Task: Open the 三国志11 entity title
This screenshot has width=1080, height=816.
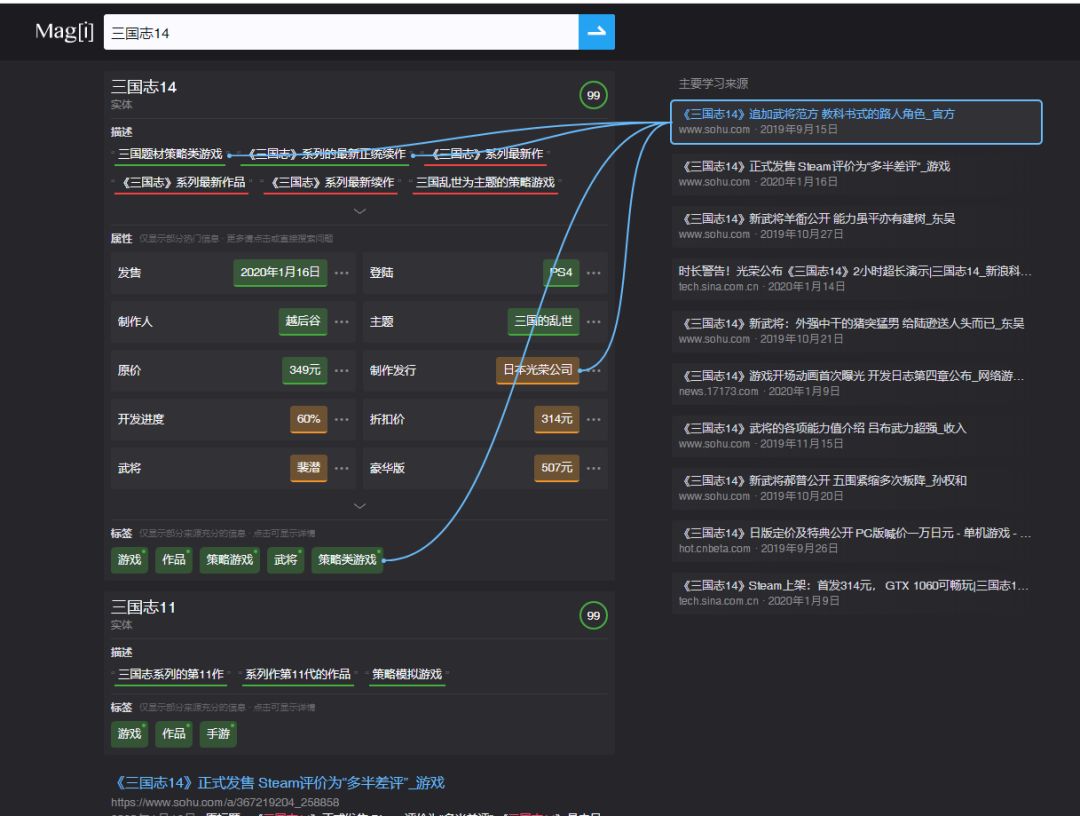Action: coord(143,607)
